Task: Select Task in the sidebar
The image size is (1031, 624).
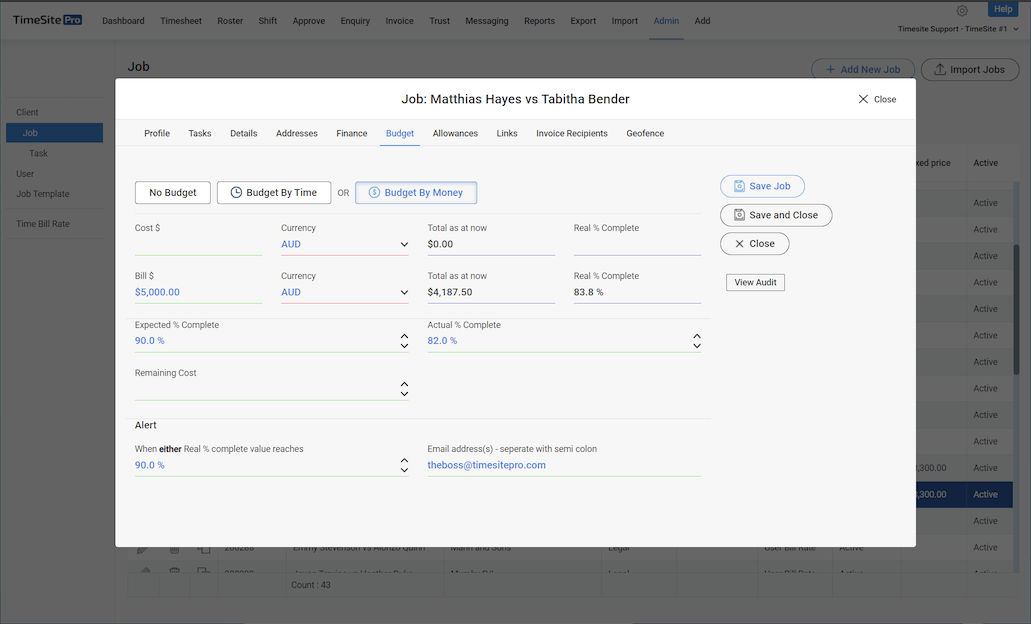Action: [38, 153]
